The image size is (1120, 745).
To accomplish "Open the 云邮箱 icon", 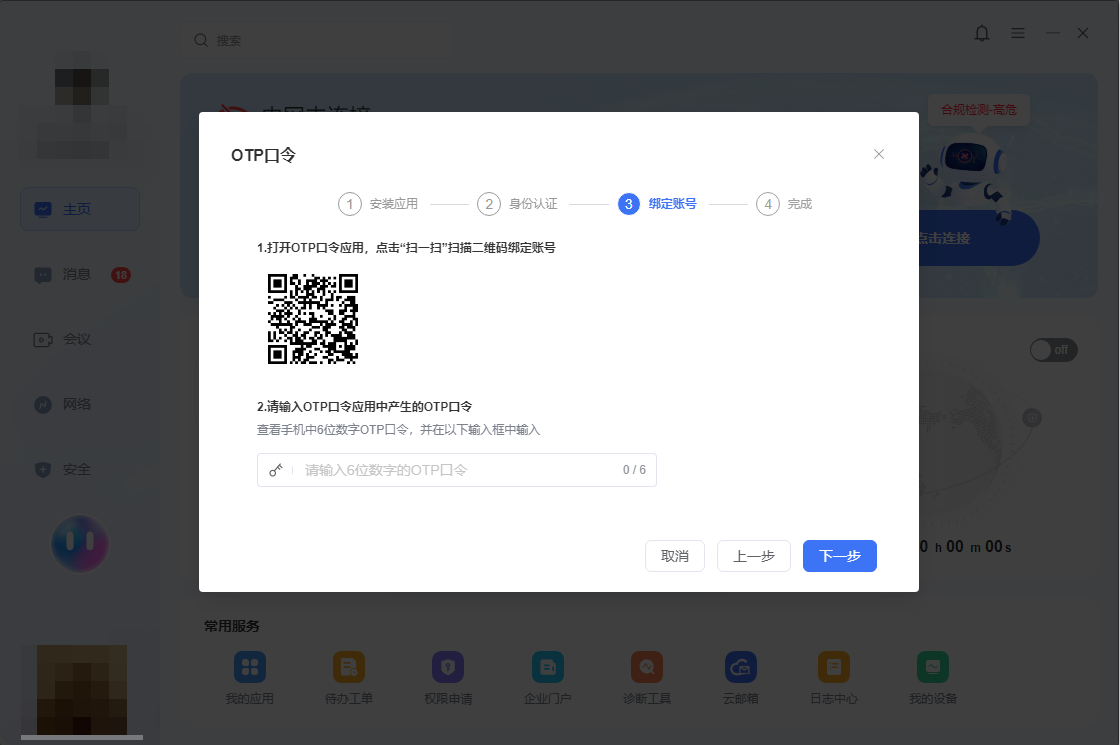I will pyautogui.click(x=741, y=667).
